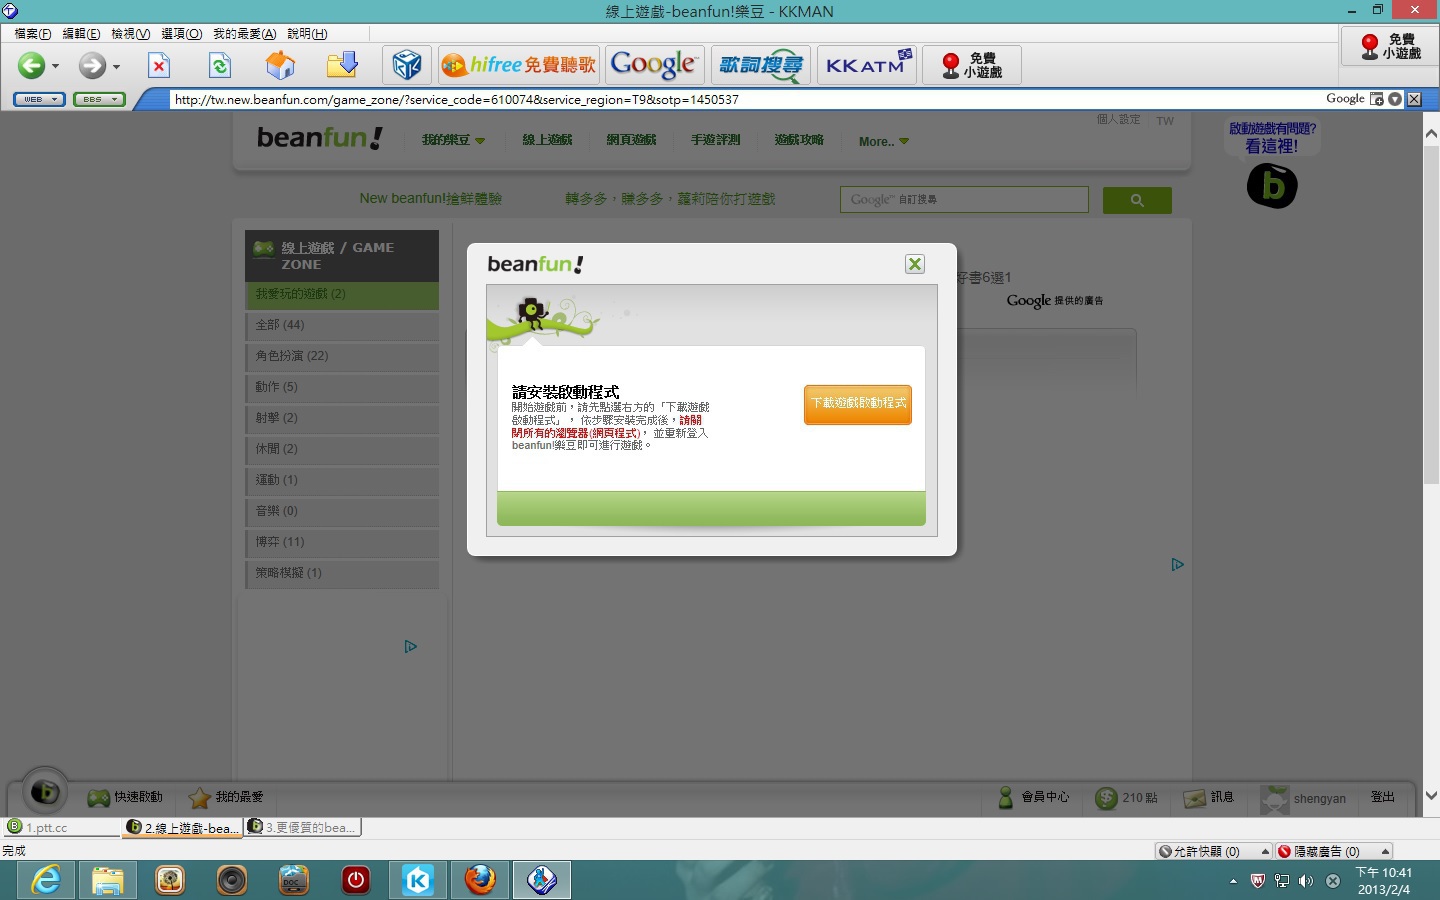Select 策略模擬 (1) game category
Viewport: 1440px width, 900px height.
(342, 574)
